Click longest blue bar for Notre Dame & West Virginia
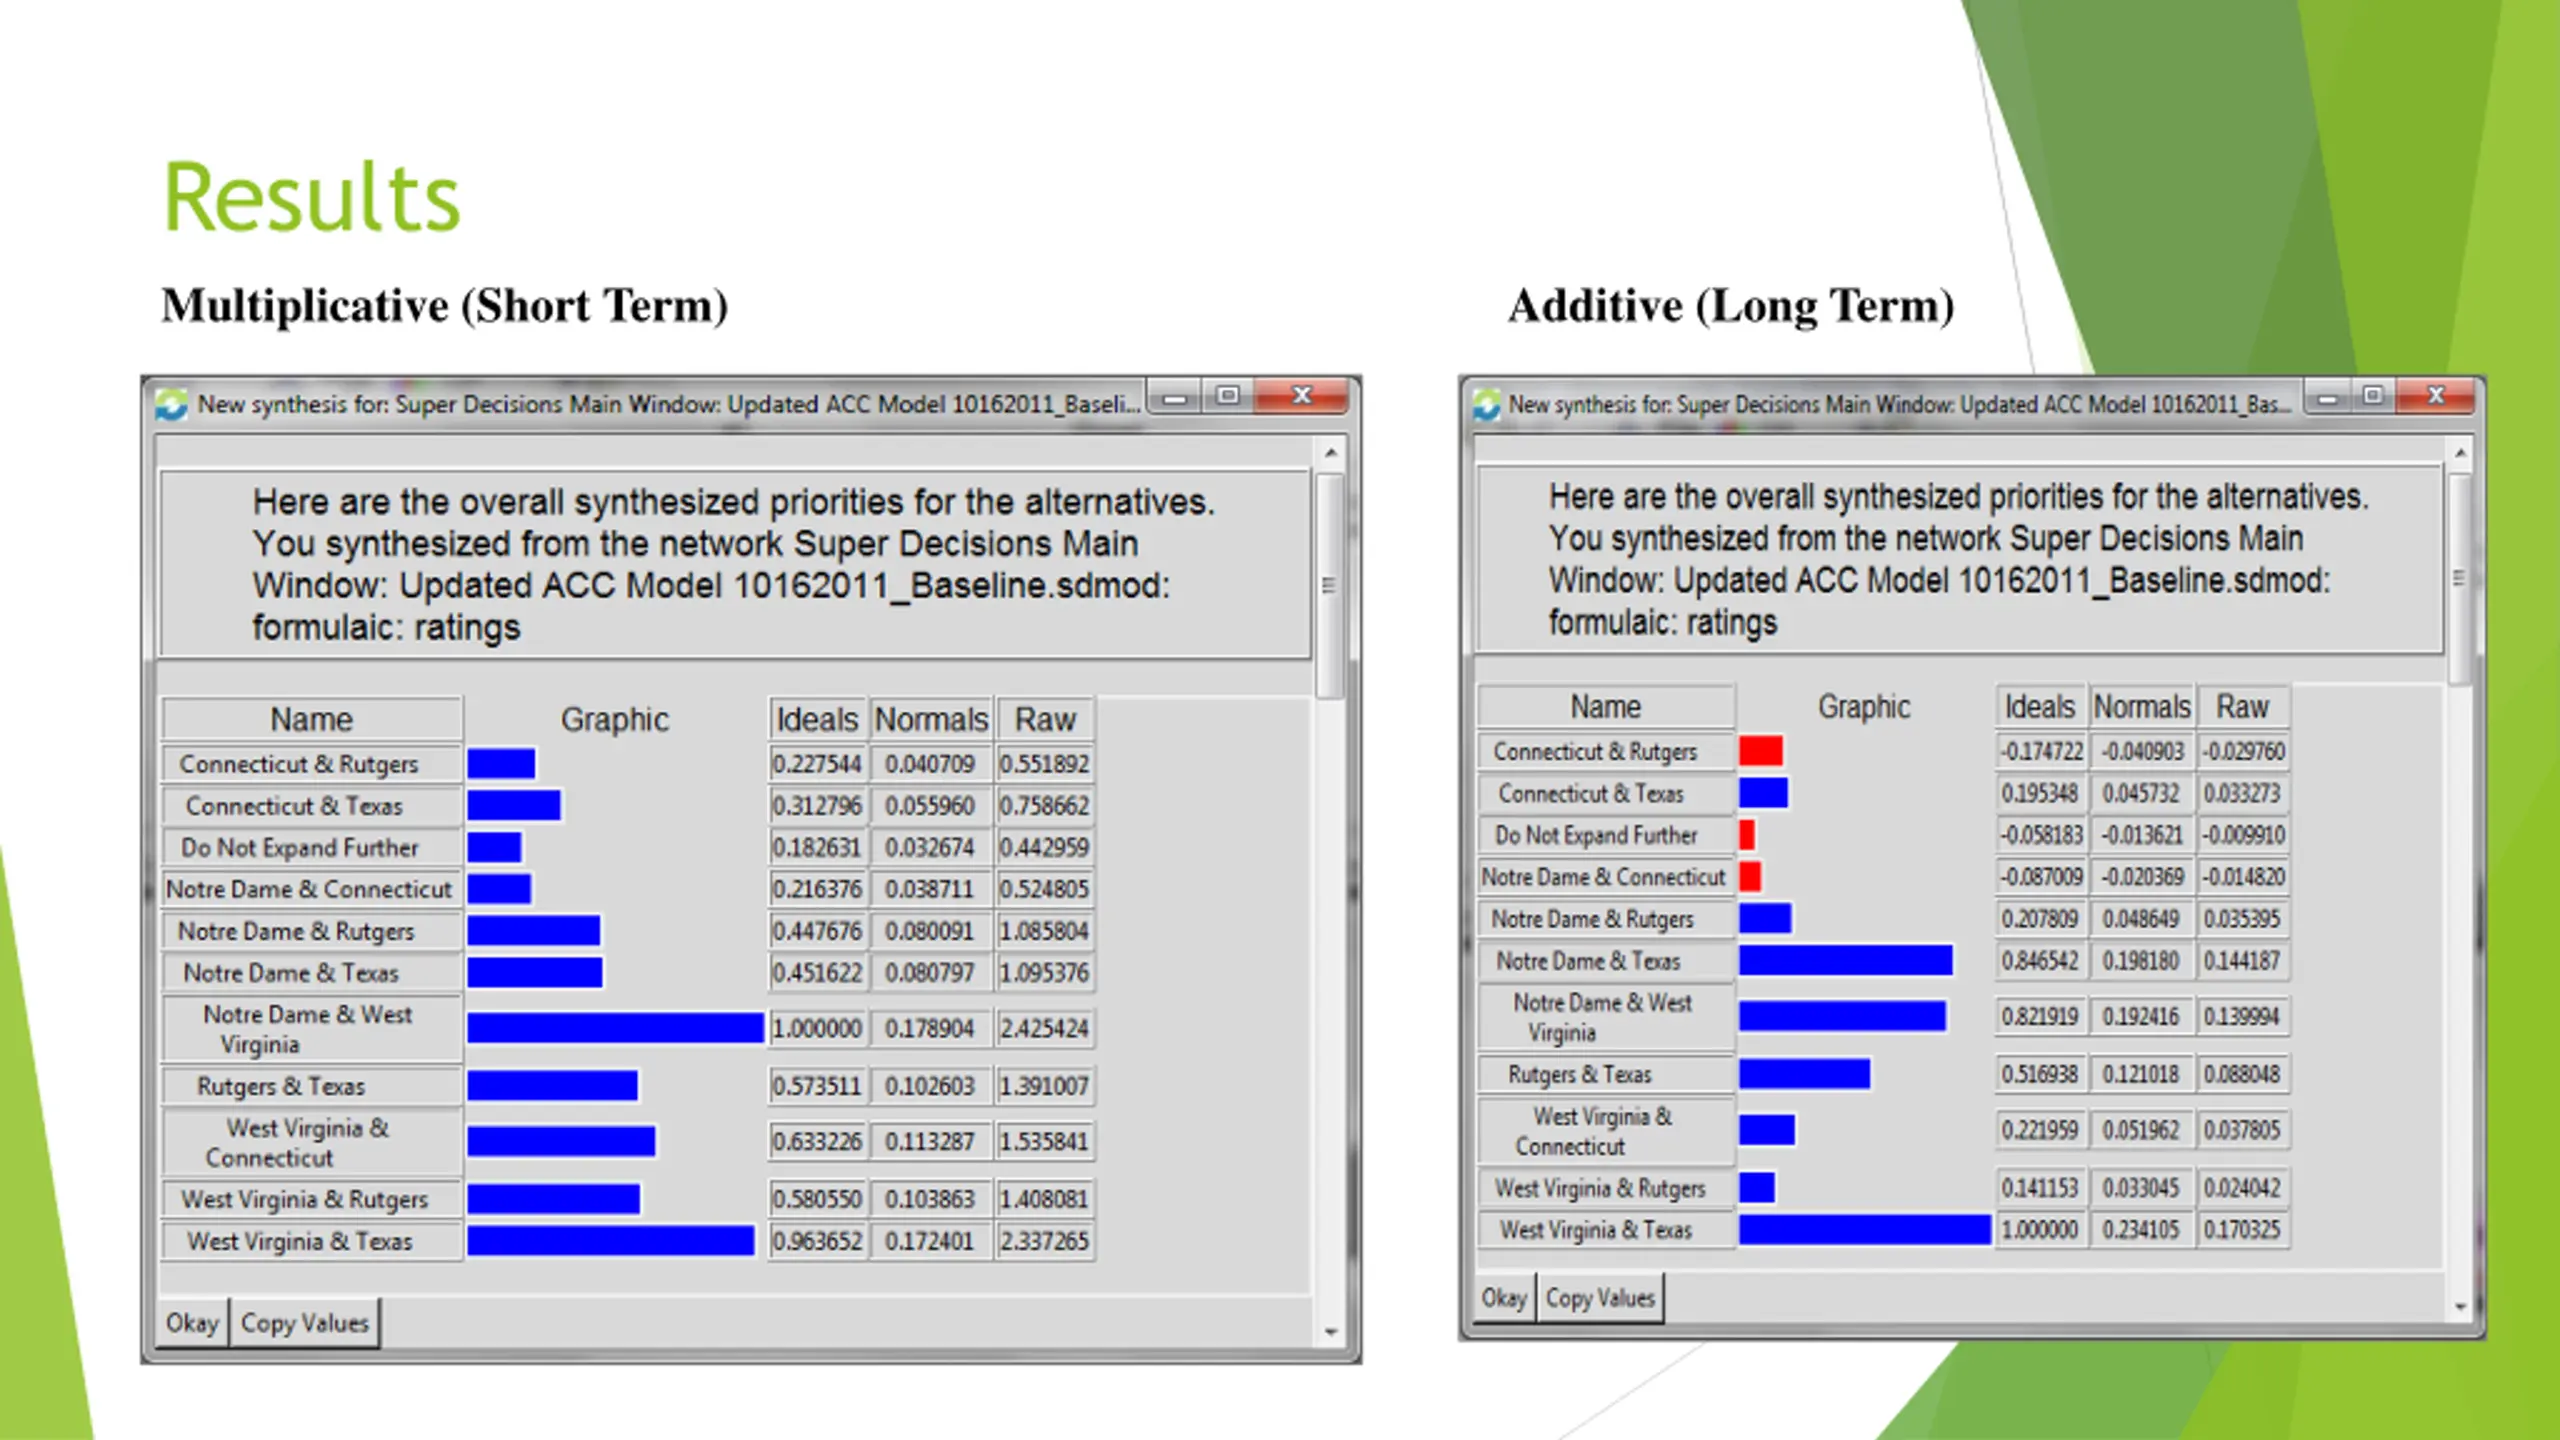The image size is (2560, 1440). (x=615, y=1028)
